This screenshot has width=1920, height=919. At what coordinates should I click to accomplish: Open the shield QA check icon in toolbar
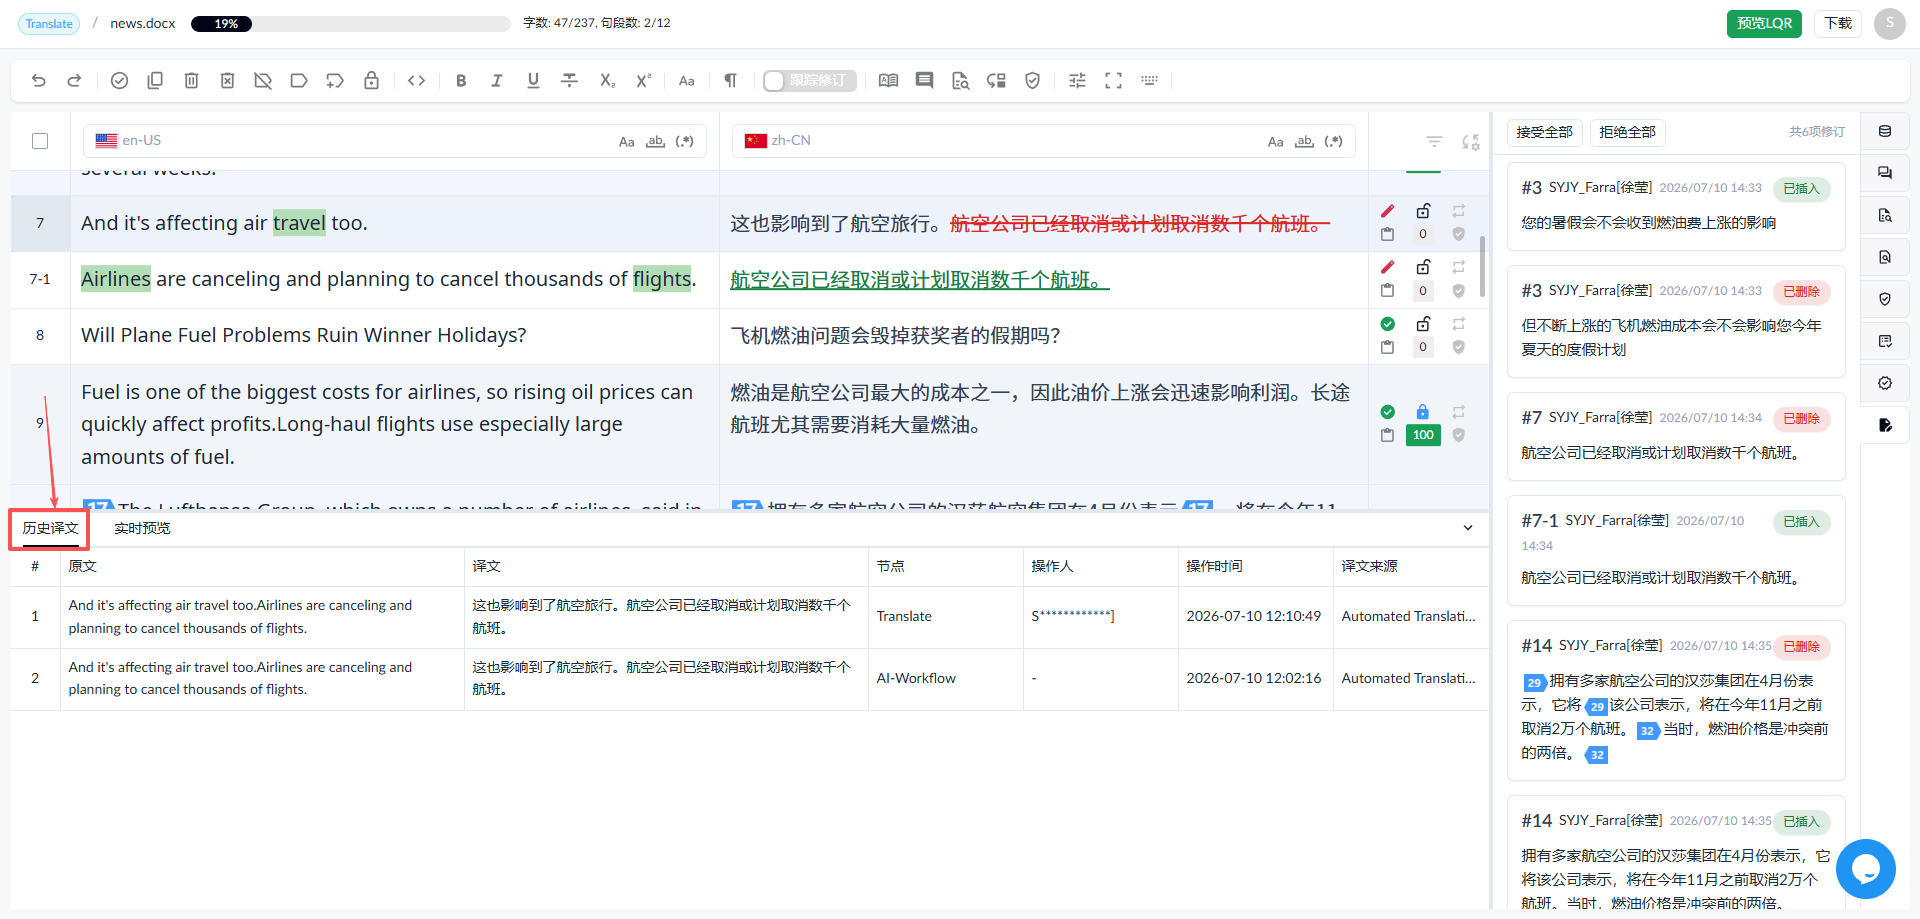(x=1032, y=81)
